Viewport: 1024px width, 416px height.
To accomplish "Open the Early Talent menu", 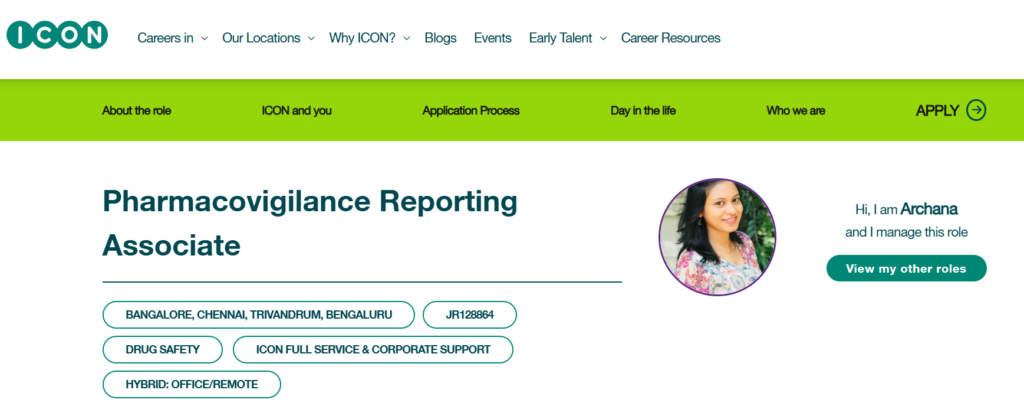I will point(560,38).
